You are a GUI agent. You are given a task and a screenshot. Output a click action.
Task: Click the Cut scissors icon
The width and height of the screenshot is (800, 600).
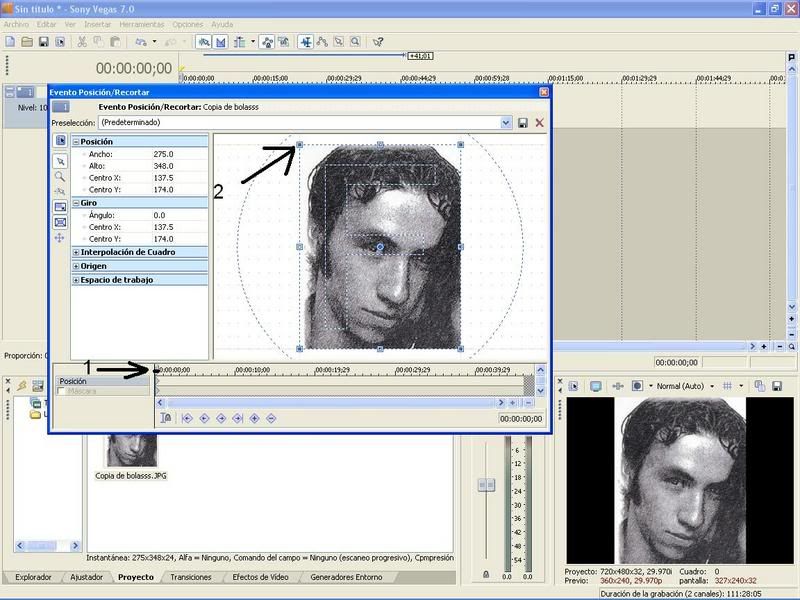pos(82,42)
